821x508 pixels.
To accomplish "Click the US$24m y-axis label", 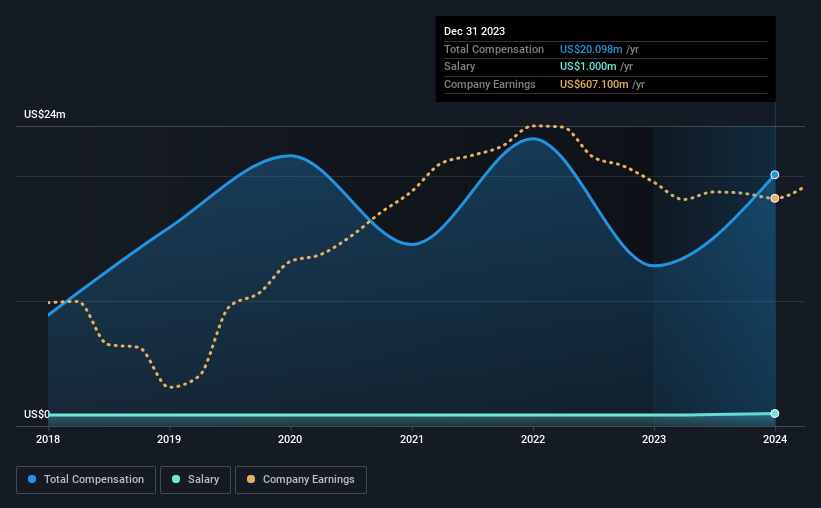I will tap(45, 115).
